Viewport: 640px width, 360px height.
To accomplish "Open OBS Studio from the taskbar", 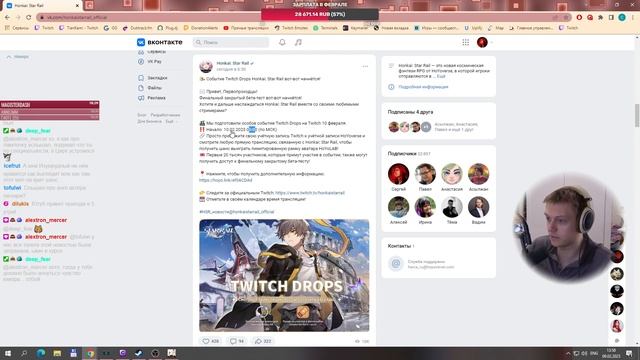I will 155,353.
